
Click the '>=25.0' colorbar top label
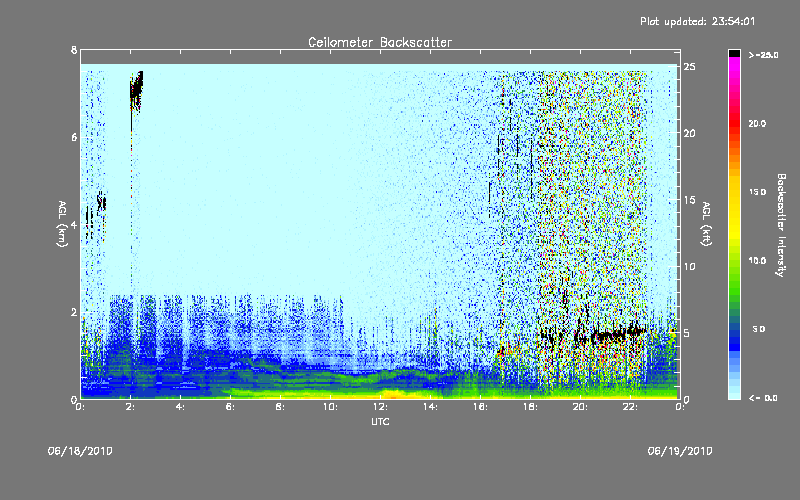763,55
